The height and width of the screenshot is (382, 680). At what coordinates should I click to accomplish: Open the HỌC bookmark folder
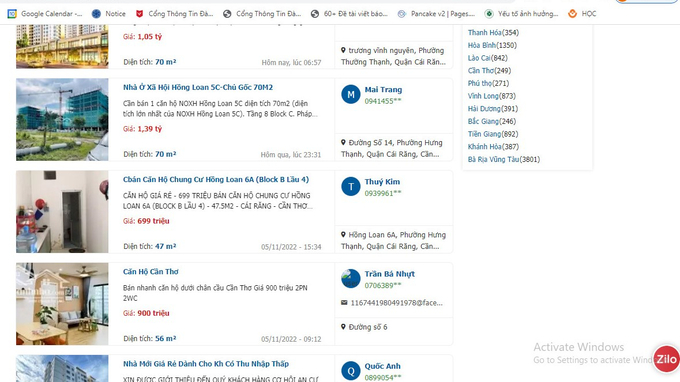(582, 14)
